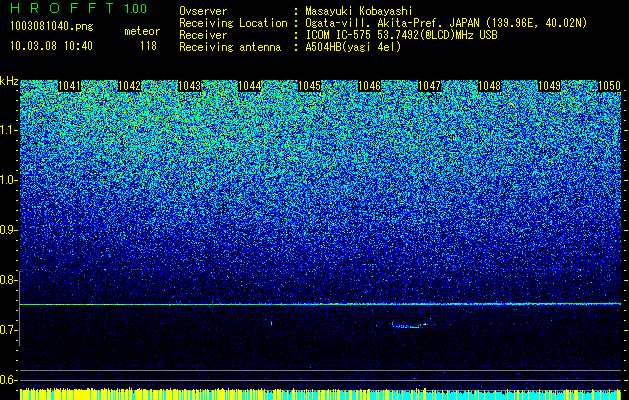This screenshot has width=629, height=400.
Task: Click the Receiver field label
Action: pos(203,35)
